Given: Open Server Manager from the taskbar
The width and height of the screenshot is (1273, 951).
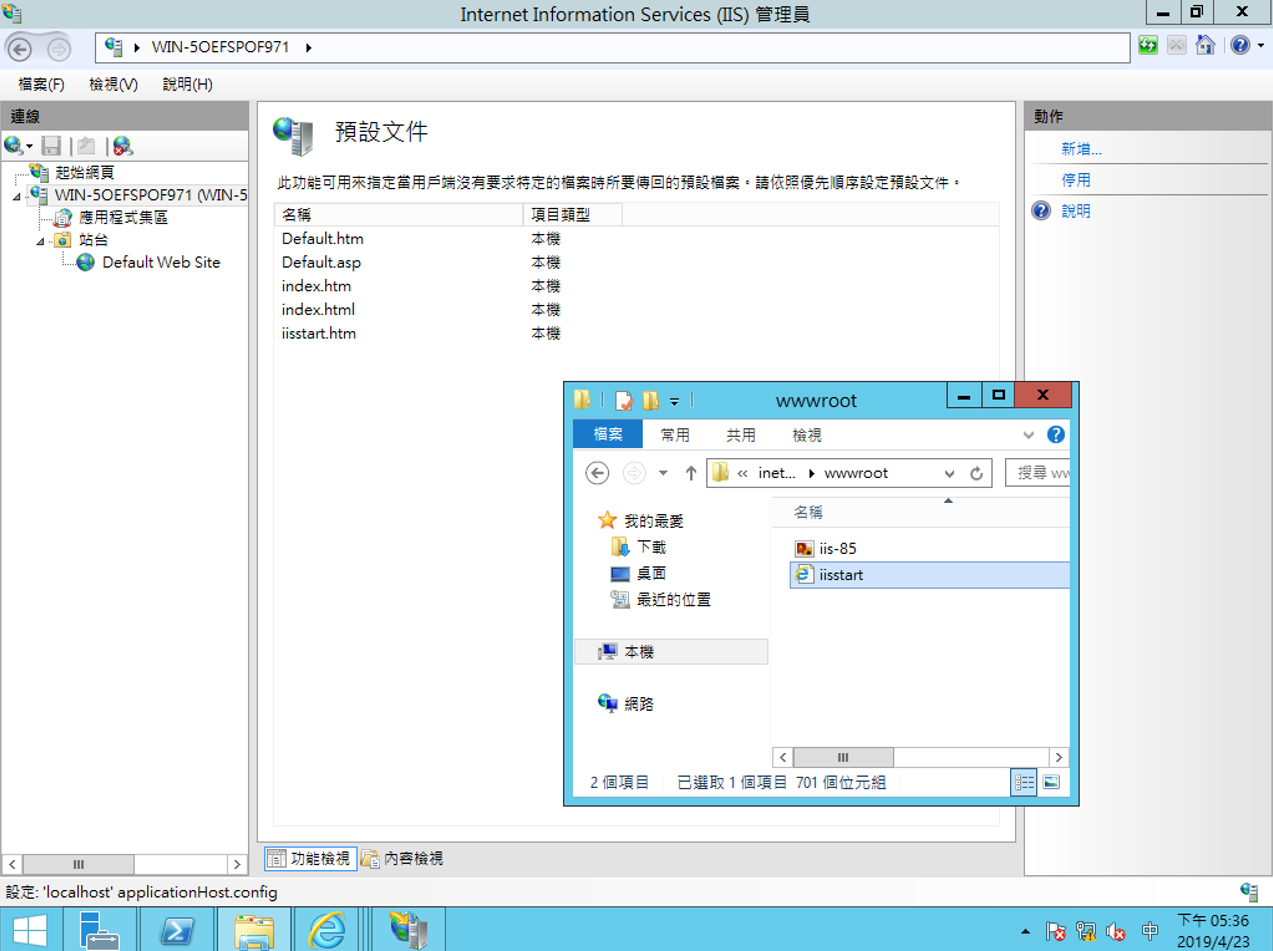Looking at the screenshot, I should pos(98,931).
